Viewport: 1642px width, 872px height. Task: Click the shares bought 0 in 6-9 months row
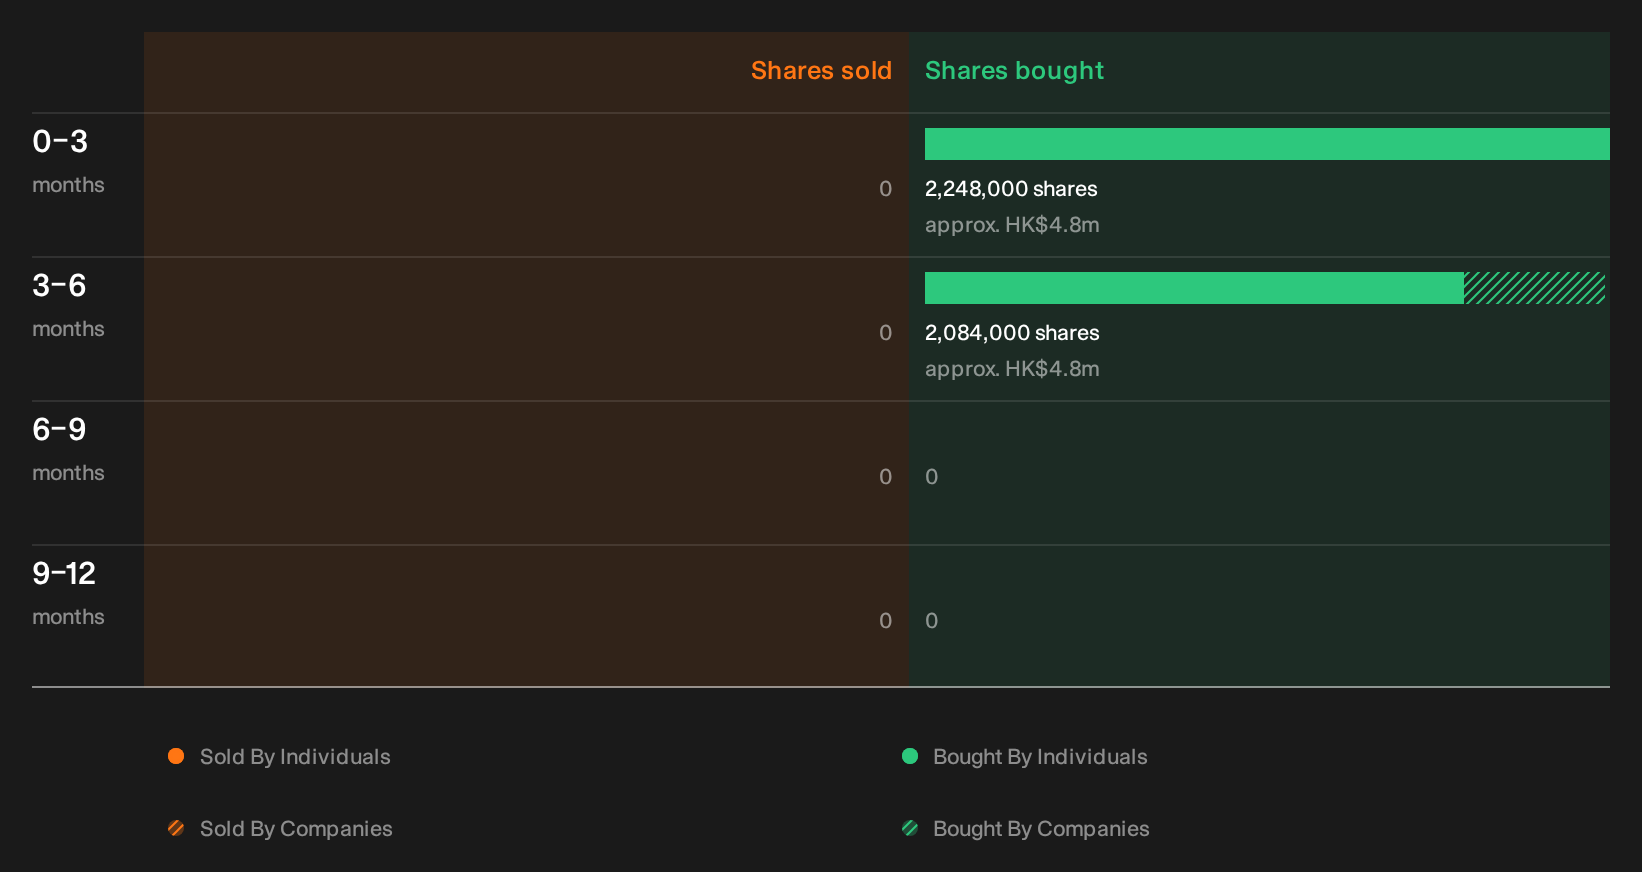tap(931, 477)
